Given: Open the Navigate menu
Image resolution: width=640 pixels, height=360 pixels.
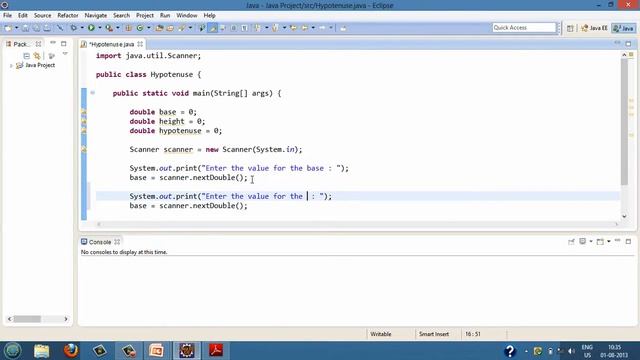Looking at the screenshot, I should pyautogui.click(x=96, y=15).
